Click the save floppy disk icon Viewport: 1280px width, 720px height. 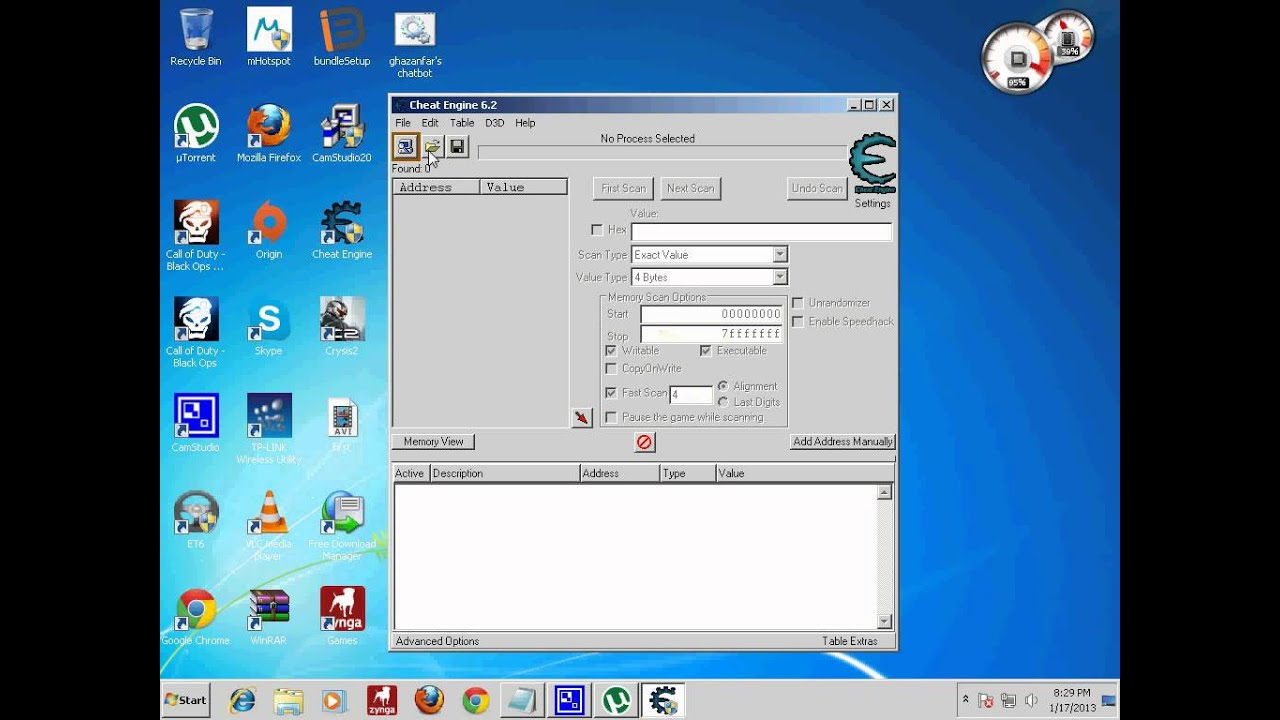tap(457, 147)
